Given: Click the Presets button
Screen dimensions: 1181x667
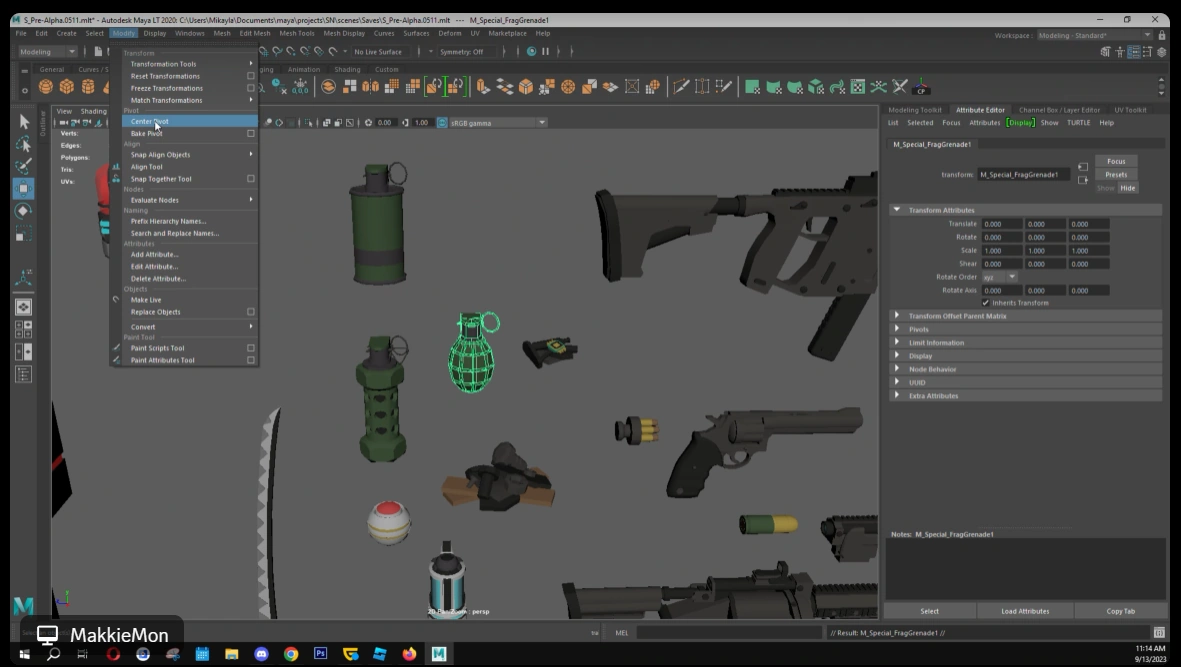Looking at the screenshot, I should (x=1116, y=175).
